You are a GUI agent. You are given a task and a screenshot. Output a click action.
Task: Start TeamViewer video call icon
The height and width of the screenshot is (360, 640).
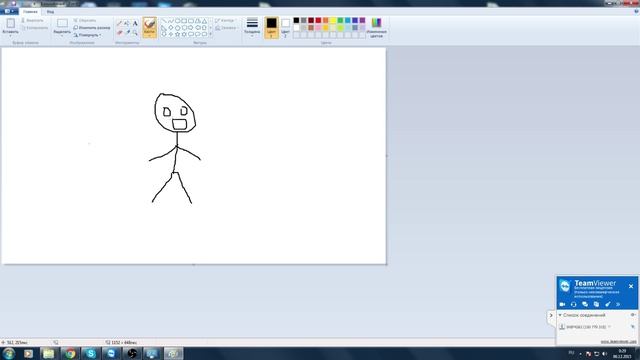(x=562, y=304)
